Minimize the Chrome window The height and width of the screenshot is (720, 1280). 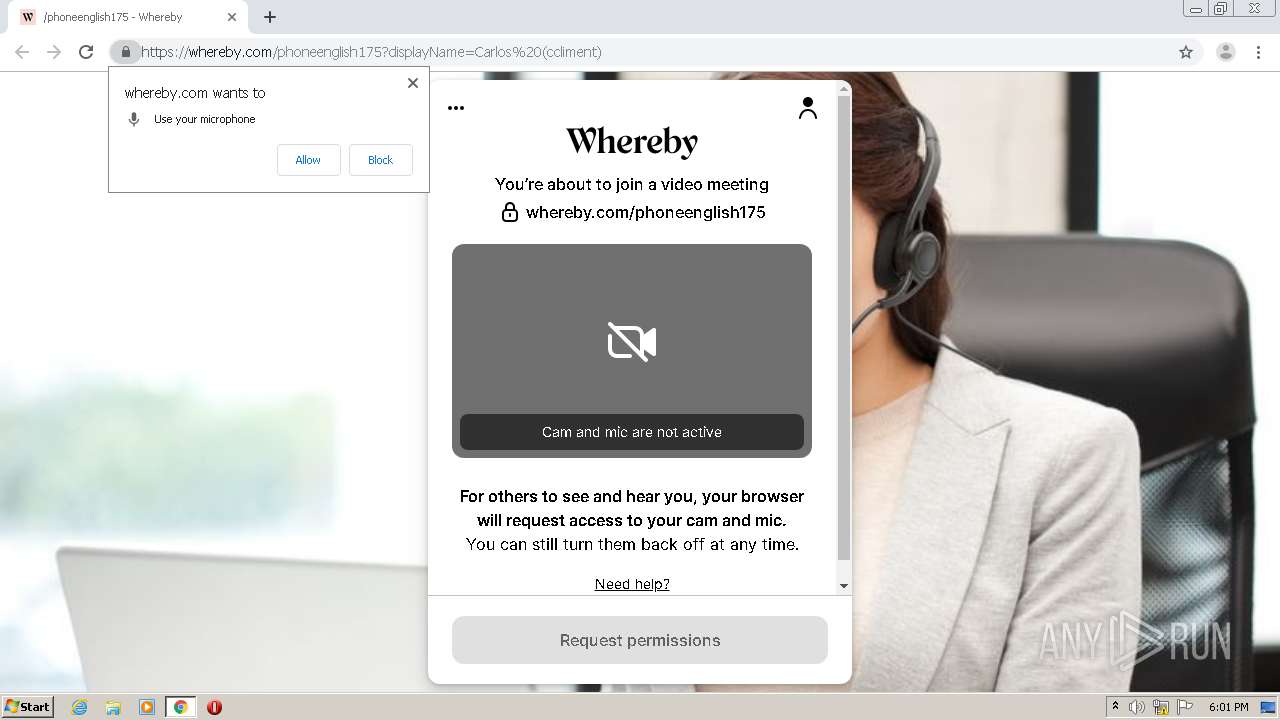pyautogui.click(x=1196, y=9)
